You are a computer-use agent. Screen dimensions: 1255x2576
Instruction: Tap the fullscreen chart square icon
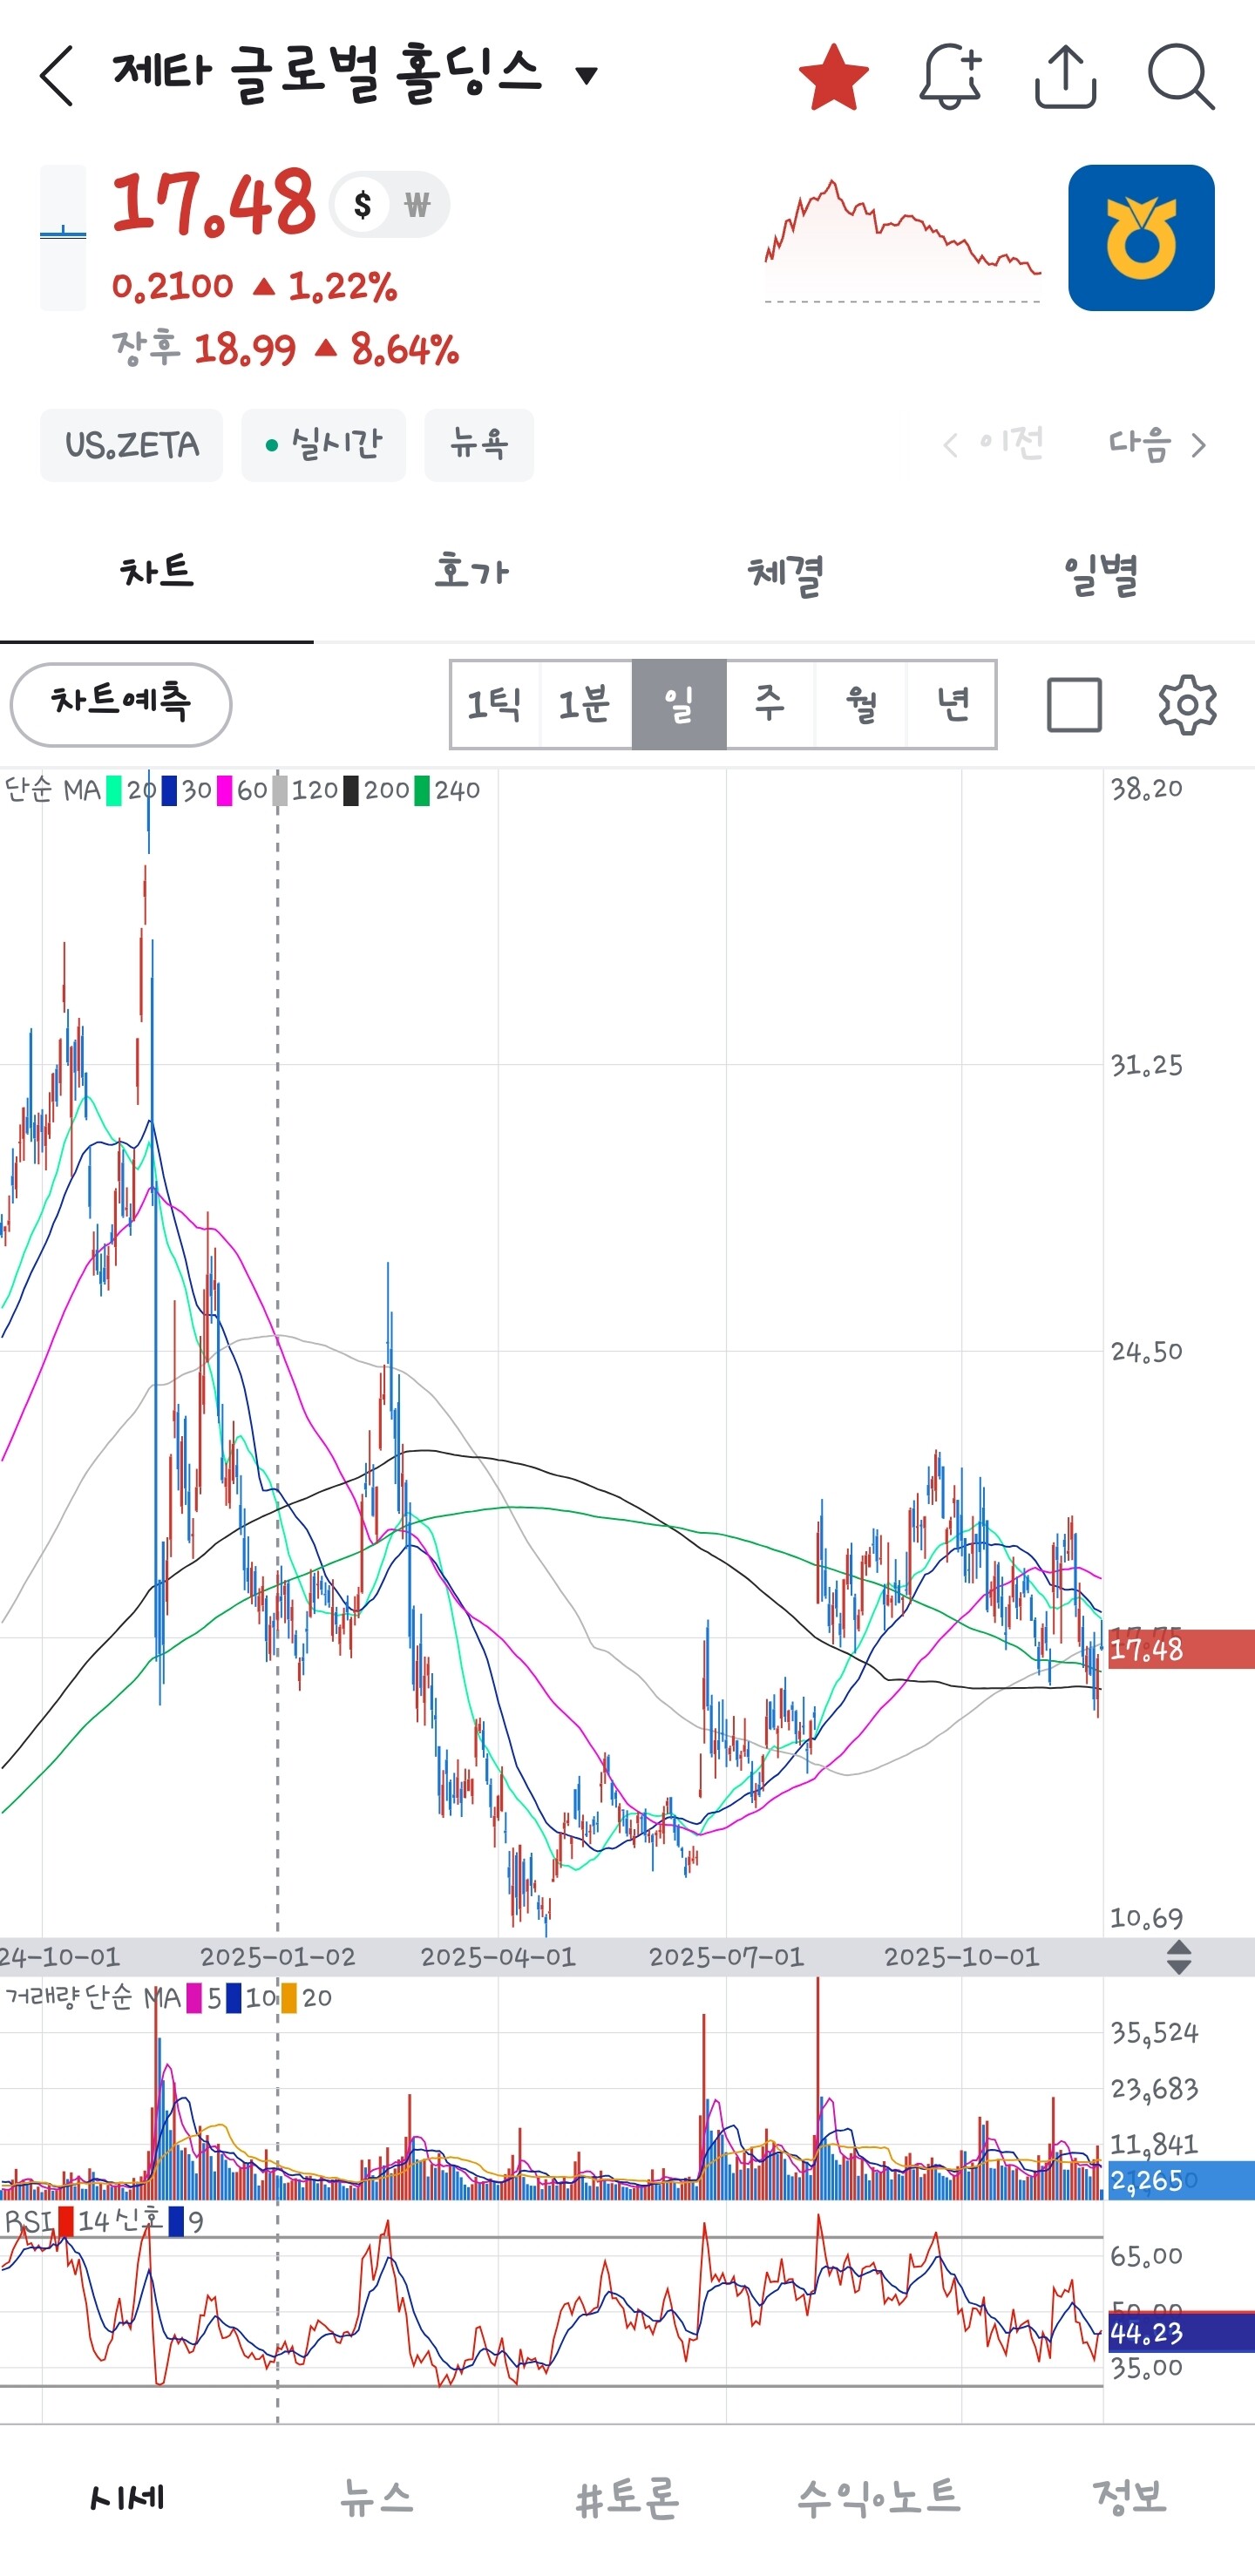point(1074,705)
